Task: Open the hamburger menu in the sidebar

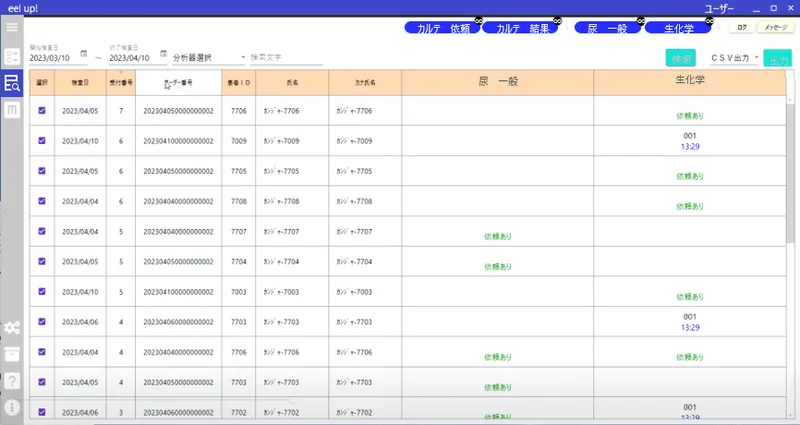Action: (x=13, y=28)
